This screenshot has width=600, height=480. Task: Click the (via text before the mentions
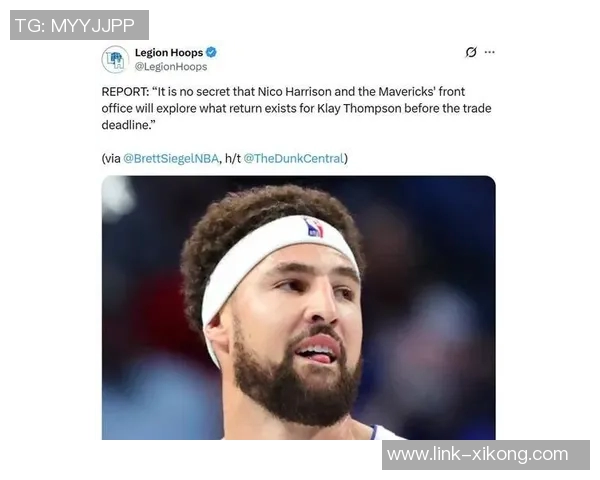pos(111,158)
